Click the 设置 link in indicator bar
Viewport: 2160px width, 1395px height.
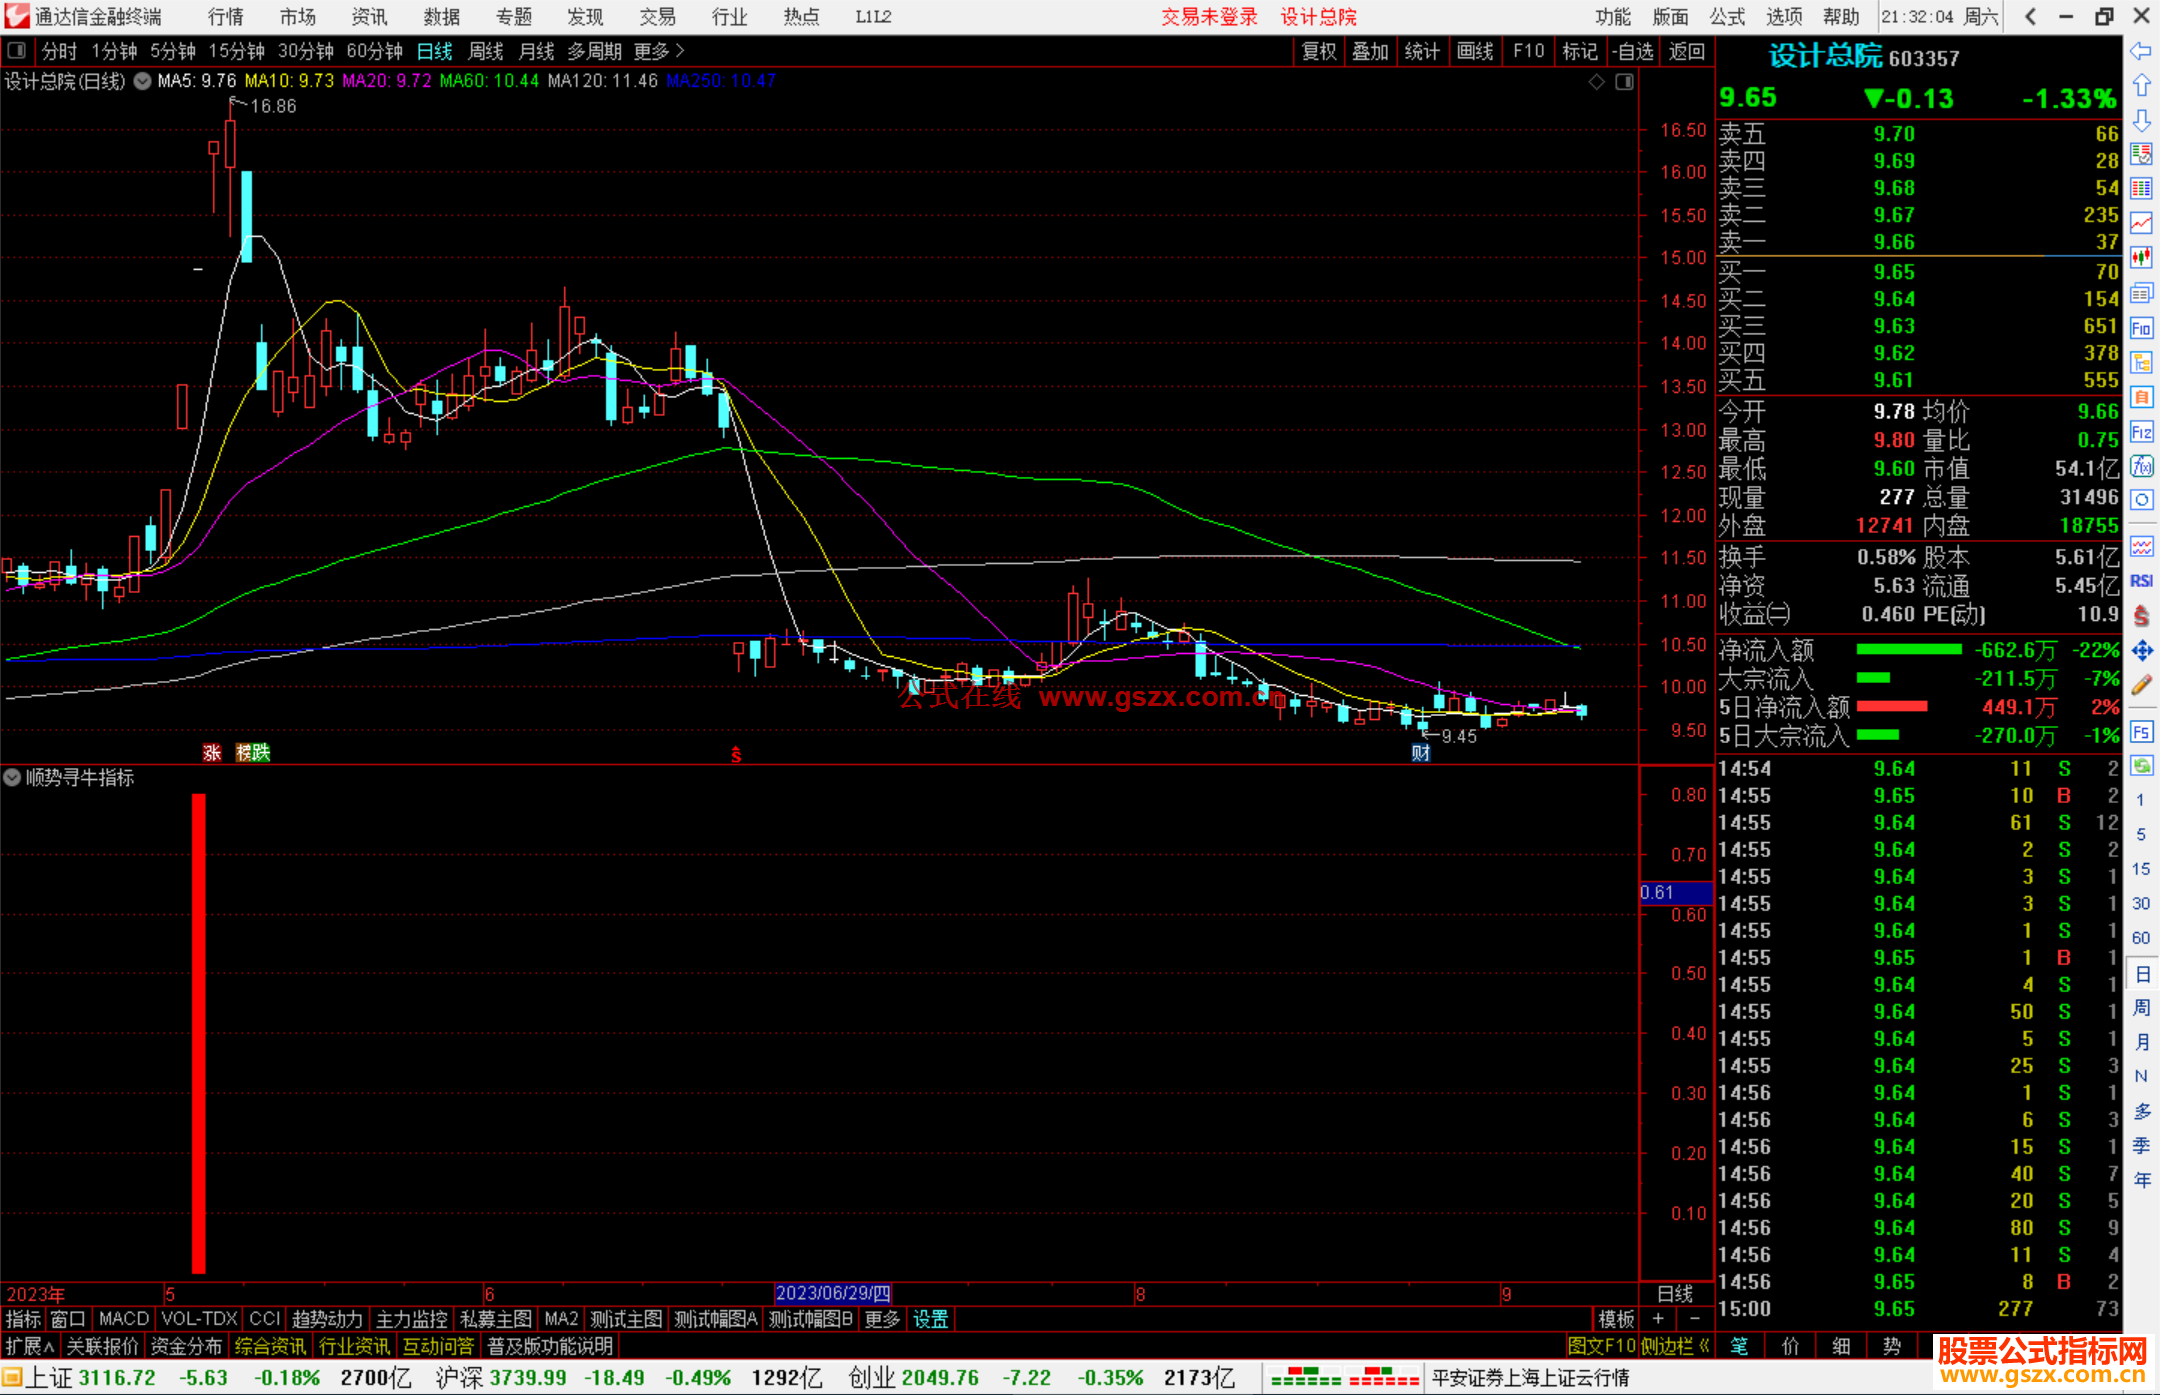pyautogui.click(x=930, y=1319)
